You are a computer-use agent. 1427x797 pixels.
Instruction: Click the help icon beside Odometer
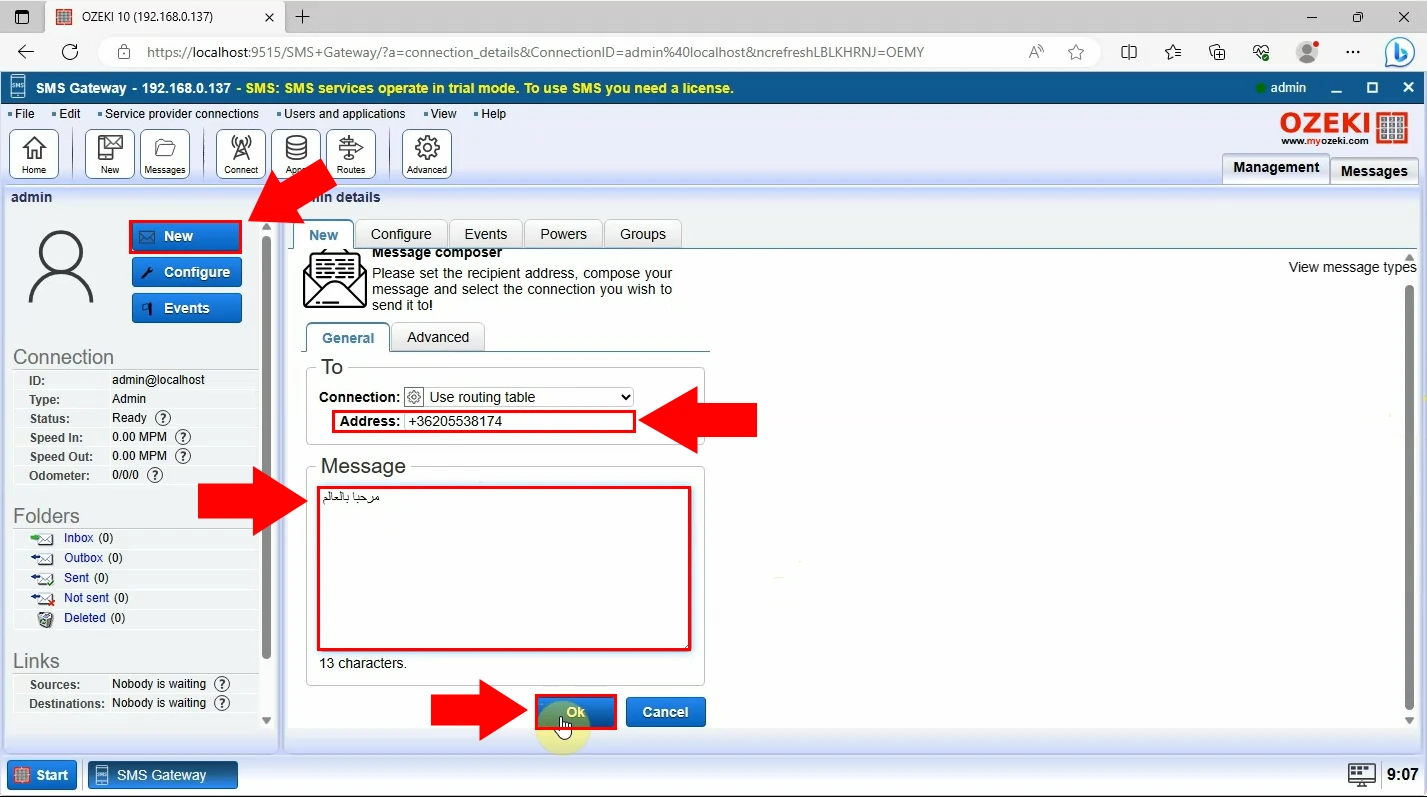coord(155,475)
